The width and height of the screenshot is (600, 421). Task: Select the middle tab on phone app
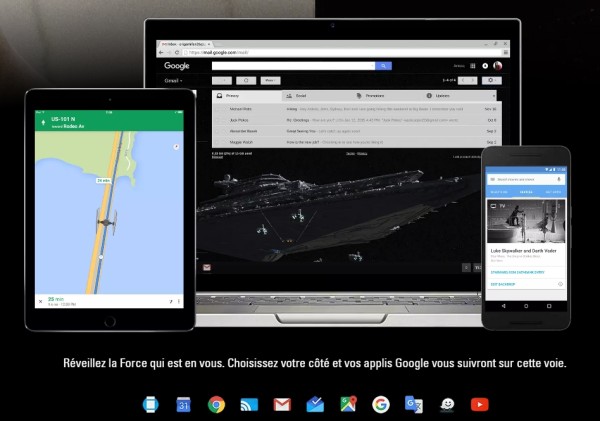click(526, 192)
